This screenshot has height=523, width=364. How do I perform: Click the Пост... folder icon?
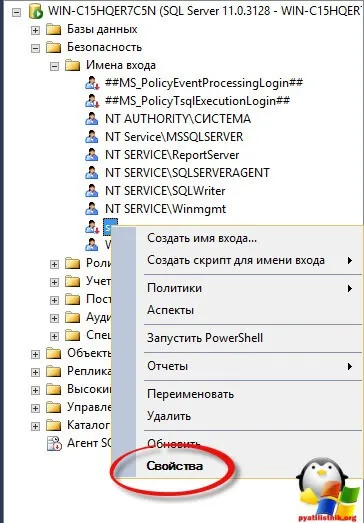point(72,300)
